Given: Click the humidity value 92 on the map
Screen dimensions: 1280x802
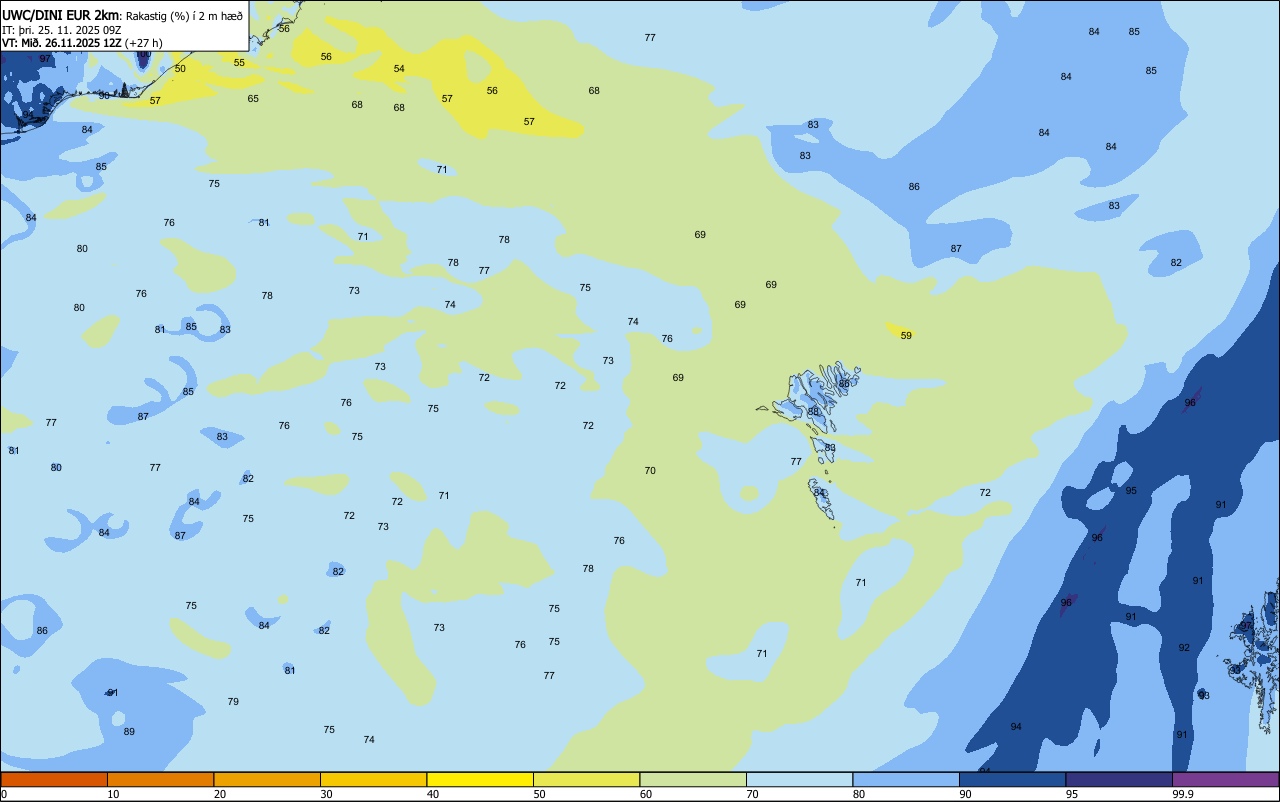Looking at the screenshot, I should 1184,648.
